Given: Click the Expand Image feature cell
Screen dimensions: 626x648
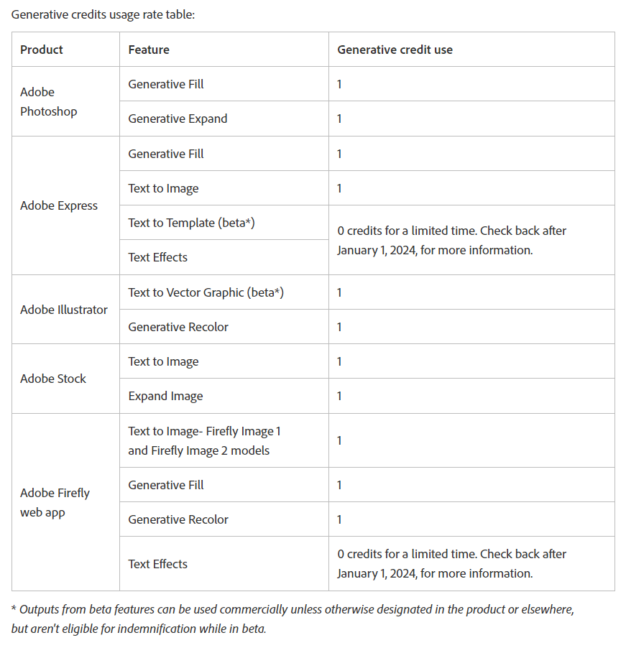Looking at the screenshot, I should 165,396.
